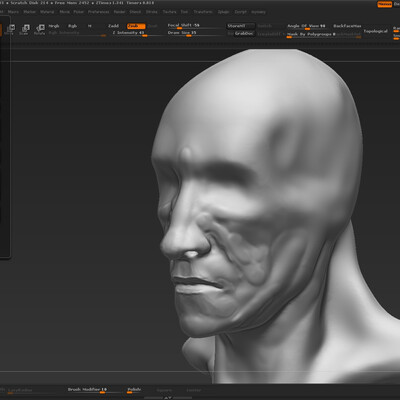
Task: Toggle the Rgb paint mode
Action: point(72,26)
